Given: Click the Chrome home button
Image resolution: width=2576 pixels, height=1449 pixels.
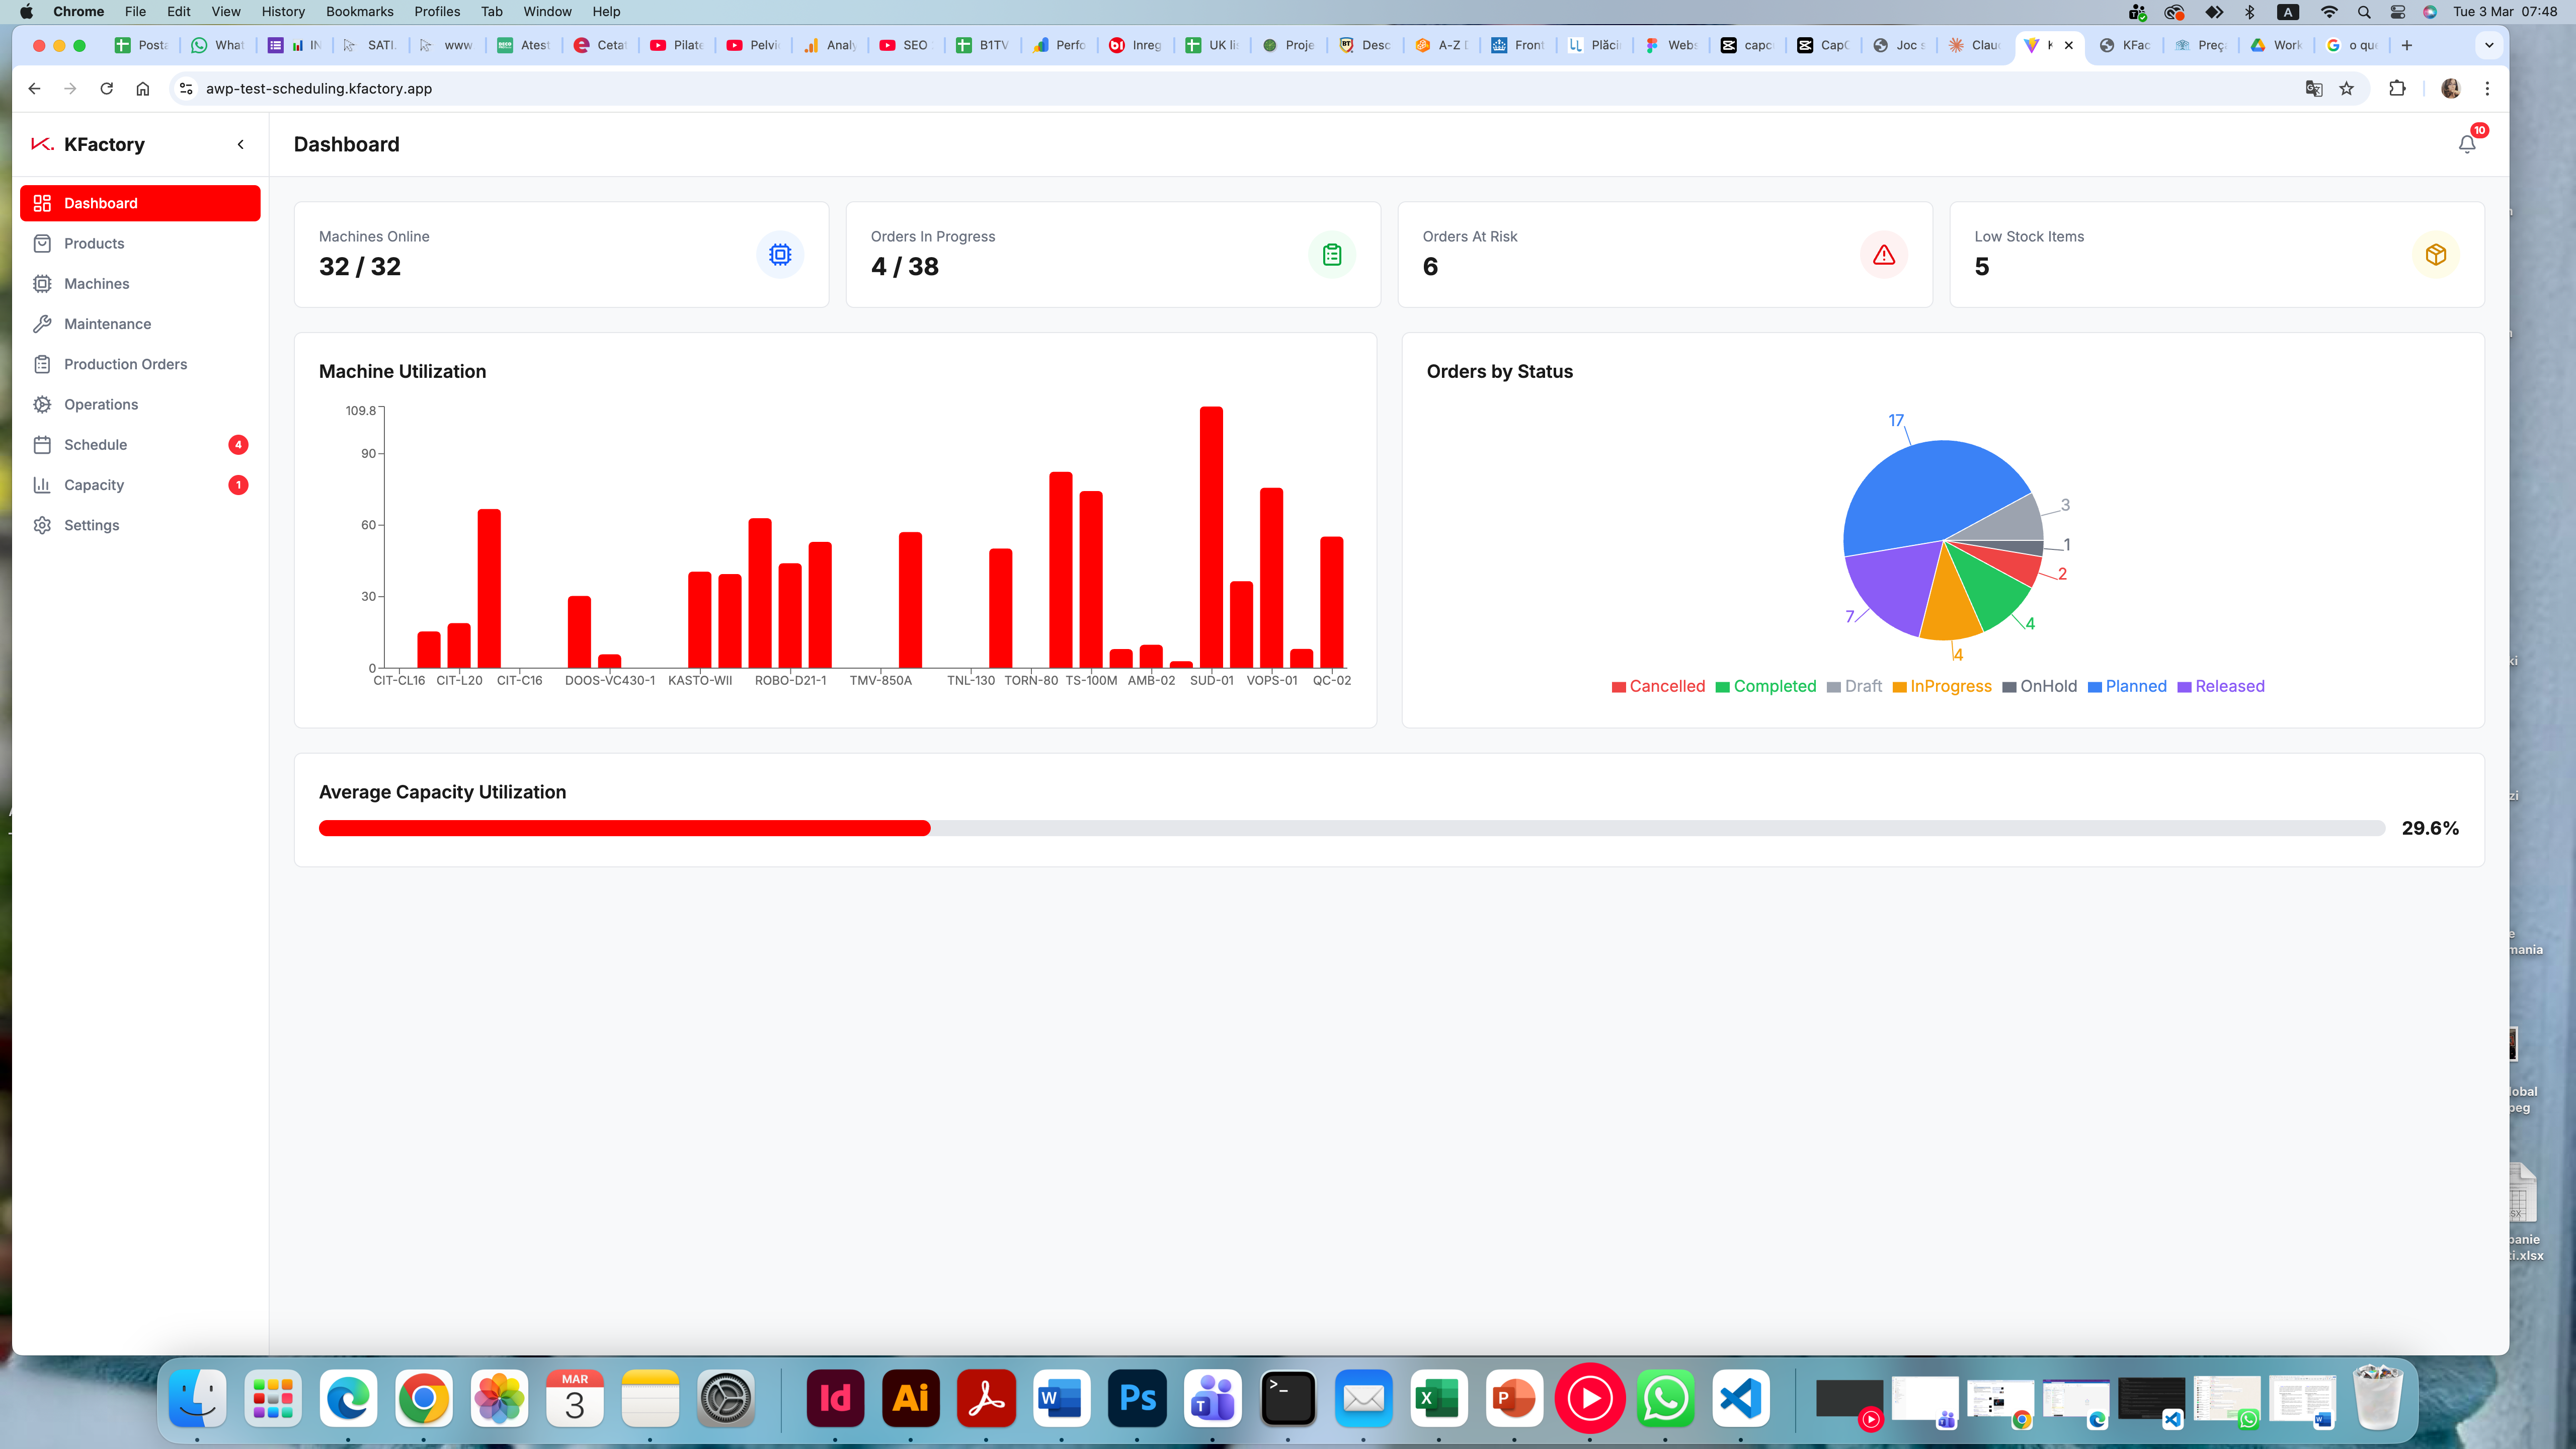Looking at the screenshot, I should (x=143, y=88).
